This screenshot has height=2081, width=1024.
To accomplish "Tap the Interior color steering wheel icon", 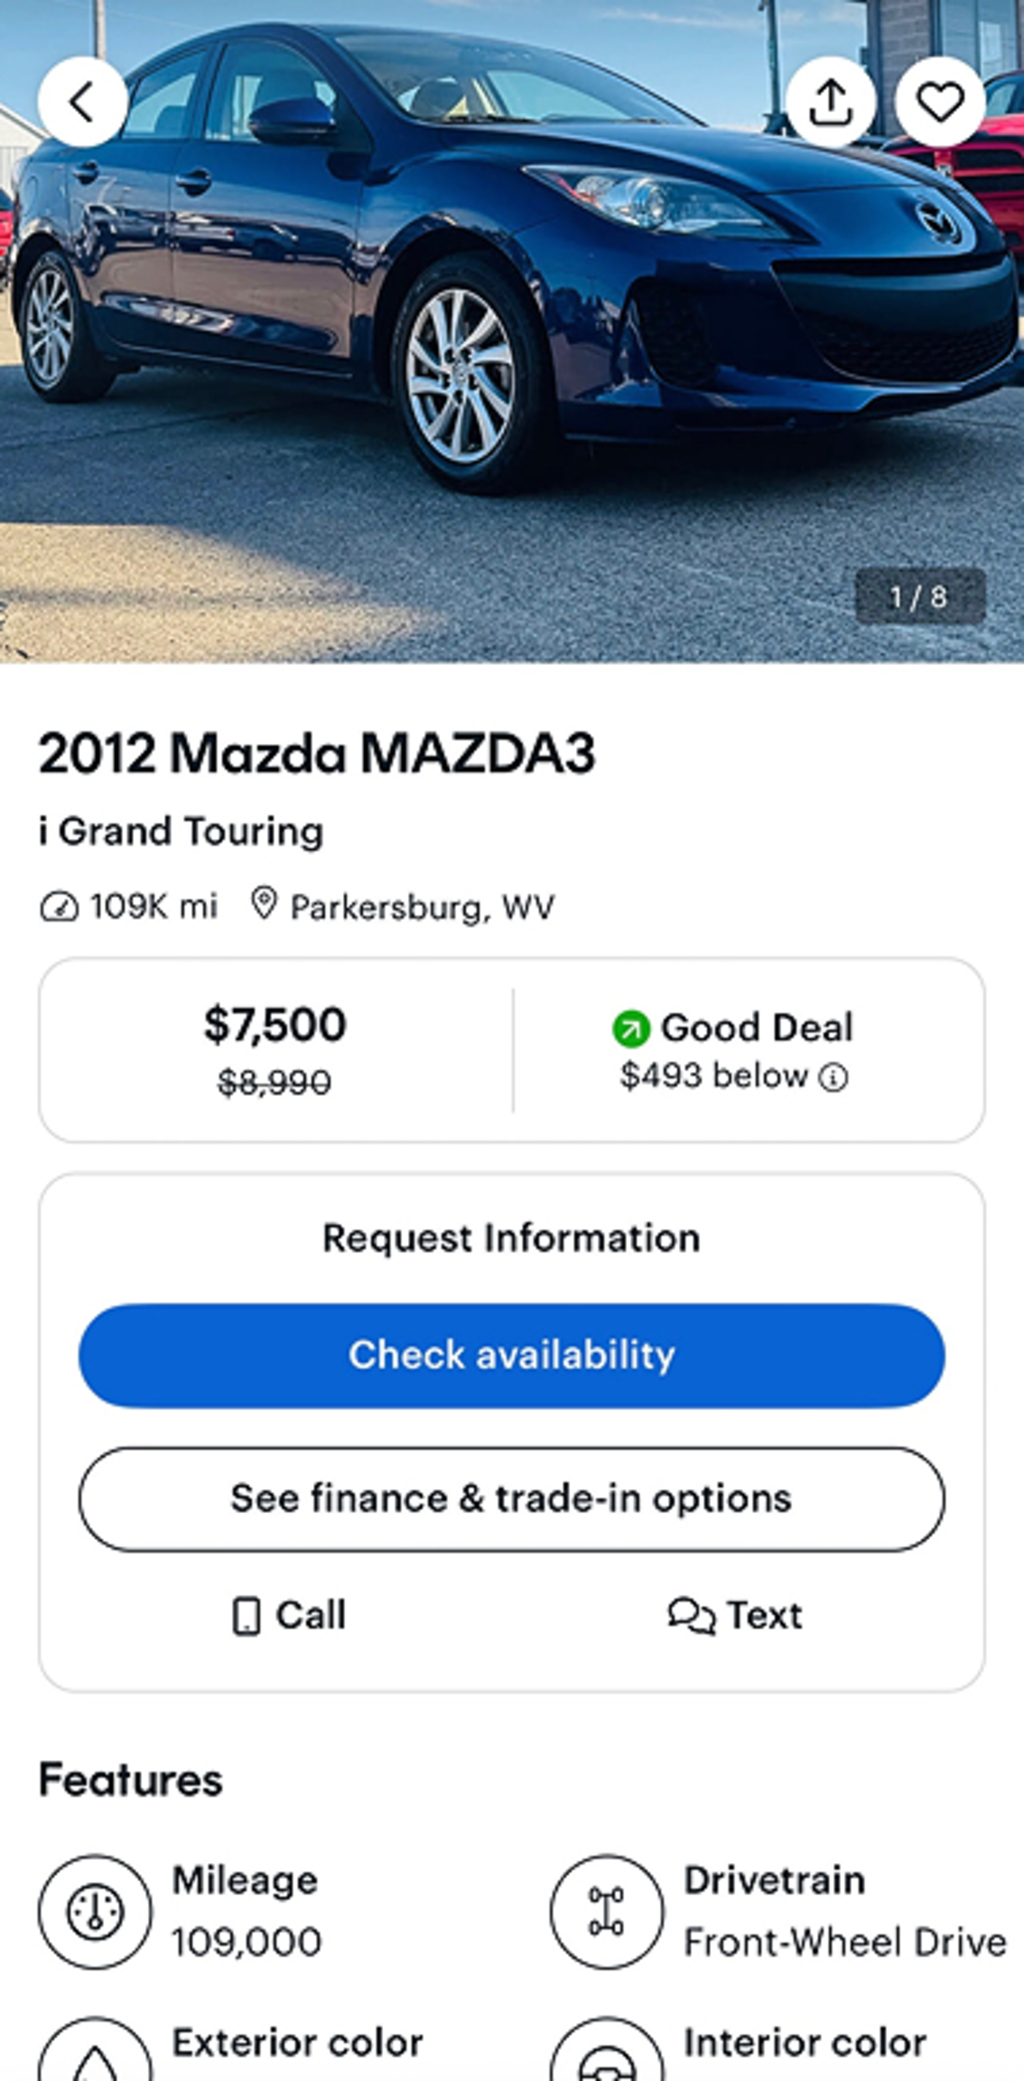I will (606, 2055).
